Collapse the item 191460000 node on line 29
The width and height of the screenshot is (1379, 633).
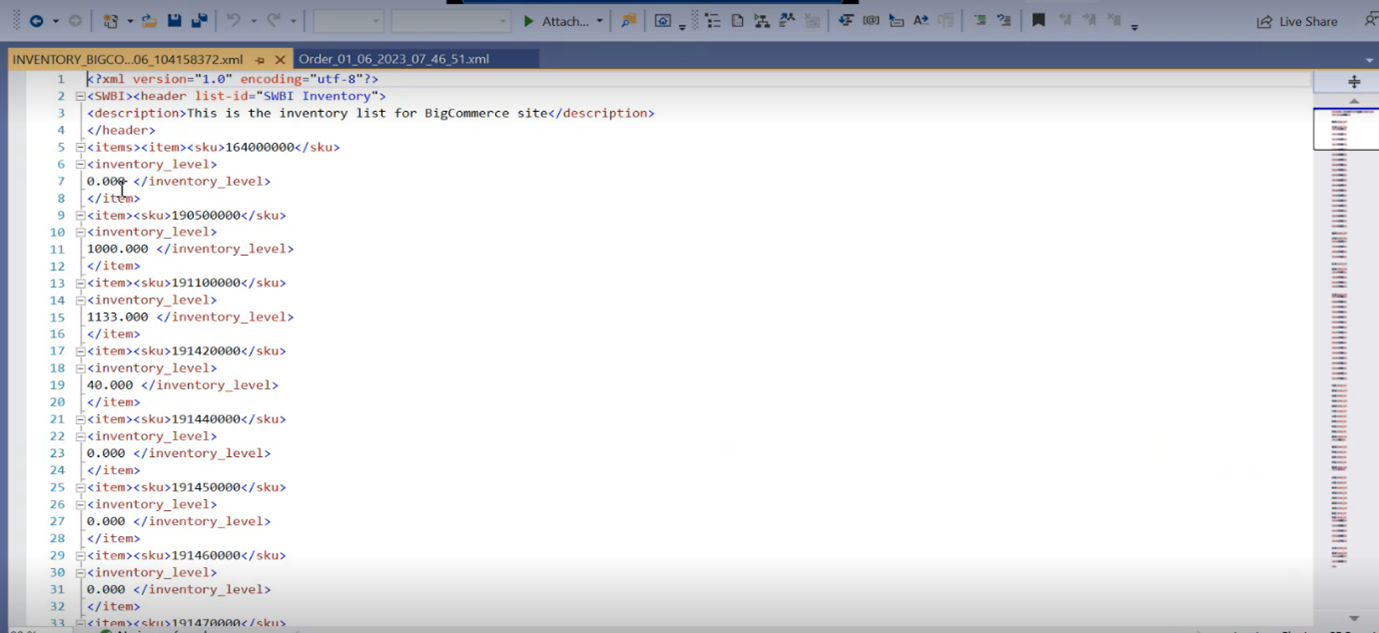(80, 555)
